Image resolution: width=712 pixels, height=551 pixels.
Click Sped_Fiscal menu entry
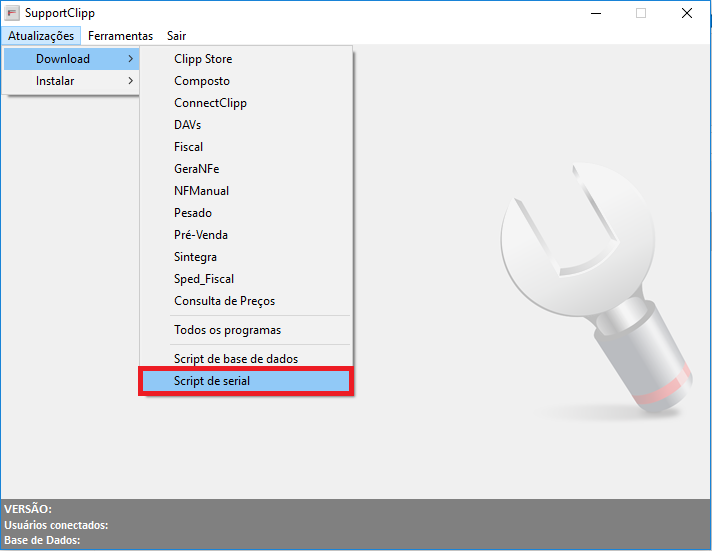pyautogui.click(x=204, y=279)
